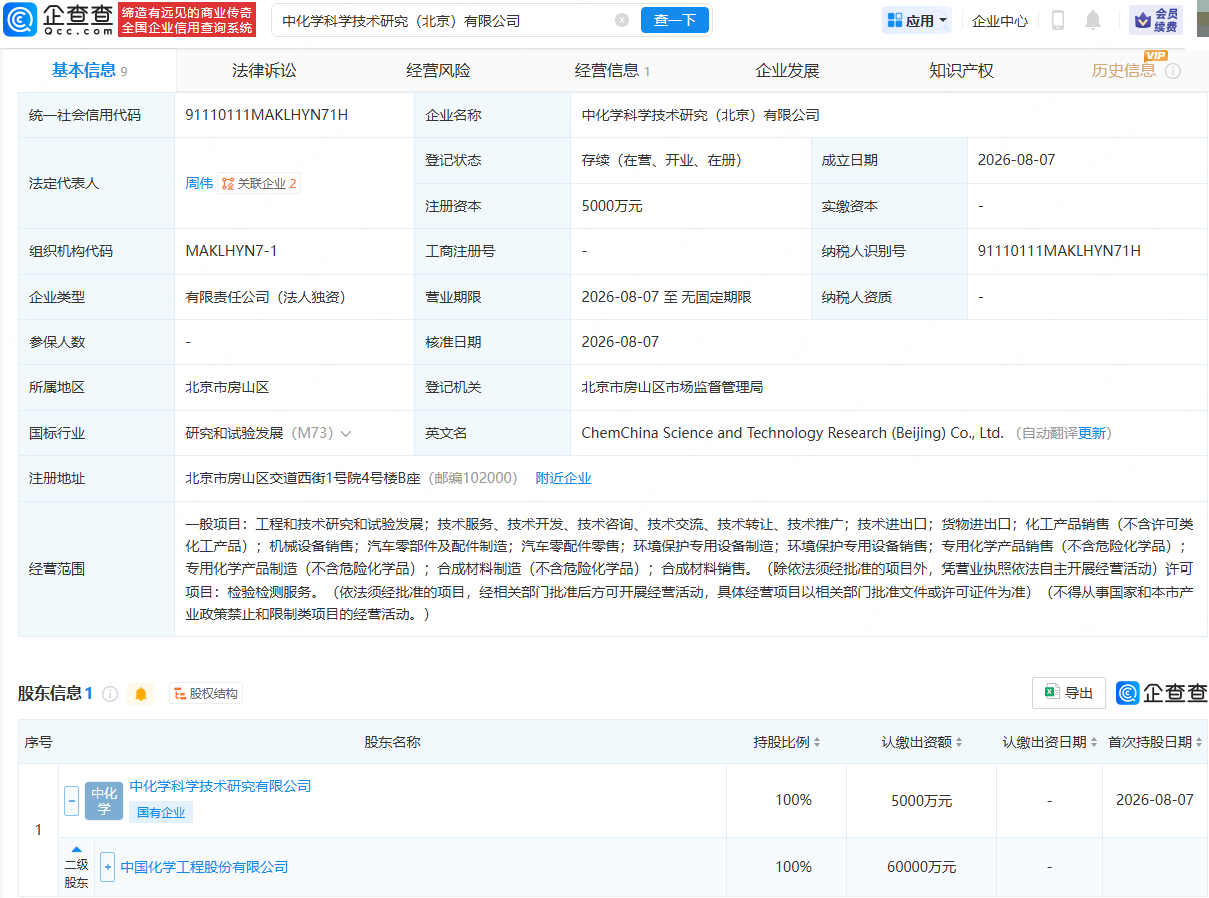Click the 查一下 search button
1209x898 pixels.
(675, 20)
